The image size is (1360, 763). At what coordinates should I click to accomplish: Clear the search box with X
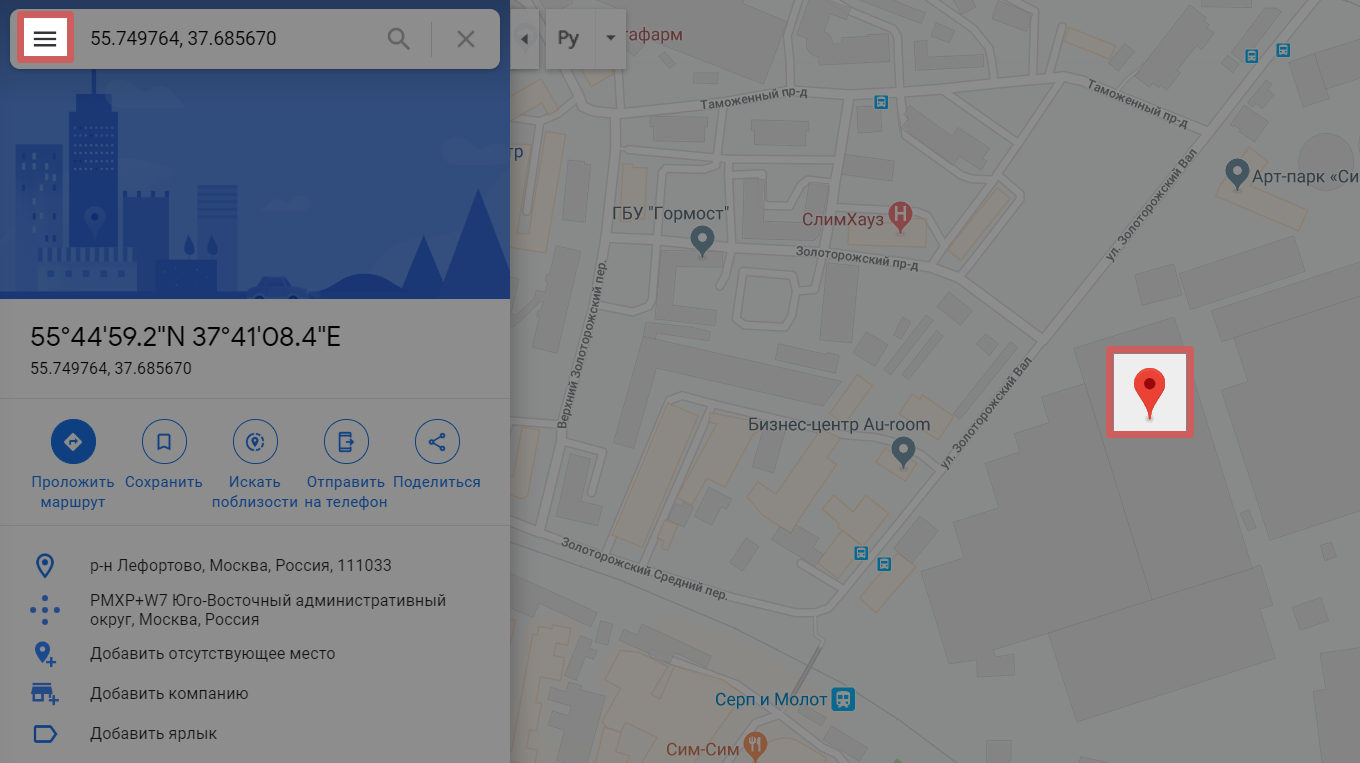pyautogui.click(x=466, y=39)
